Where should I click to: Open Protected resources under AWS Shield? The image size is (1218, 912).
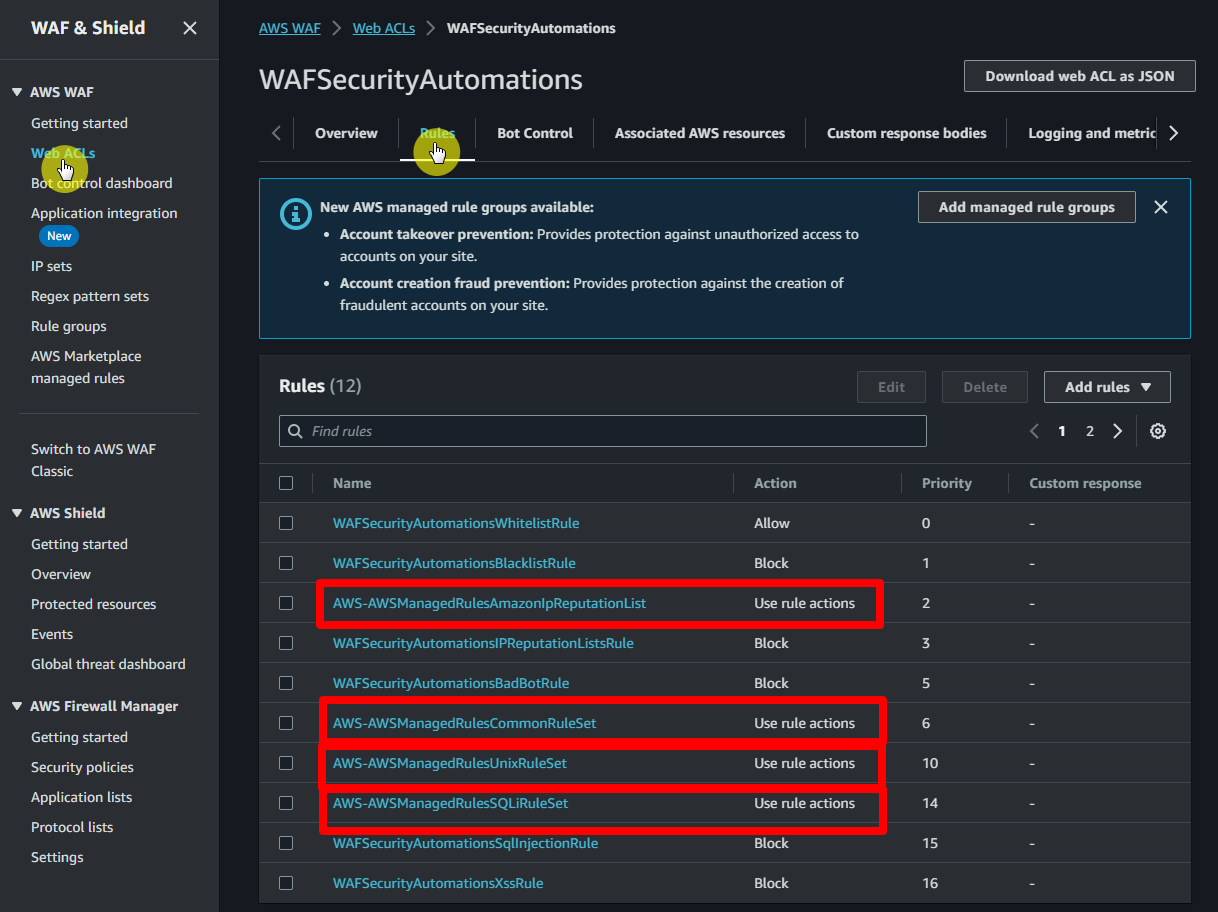pos(94,604)
